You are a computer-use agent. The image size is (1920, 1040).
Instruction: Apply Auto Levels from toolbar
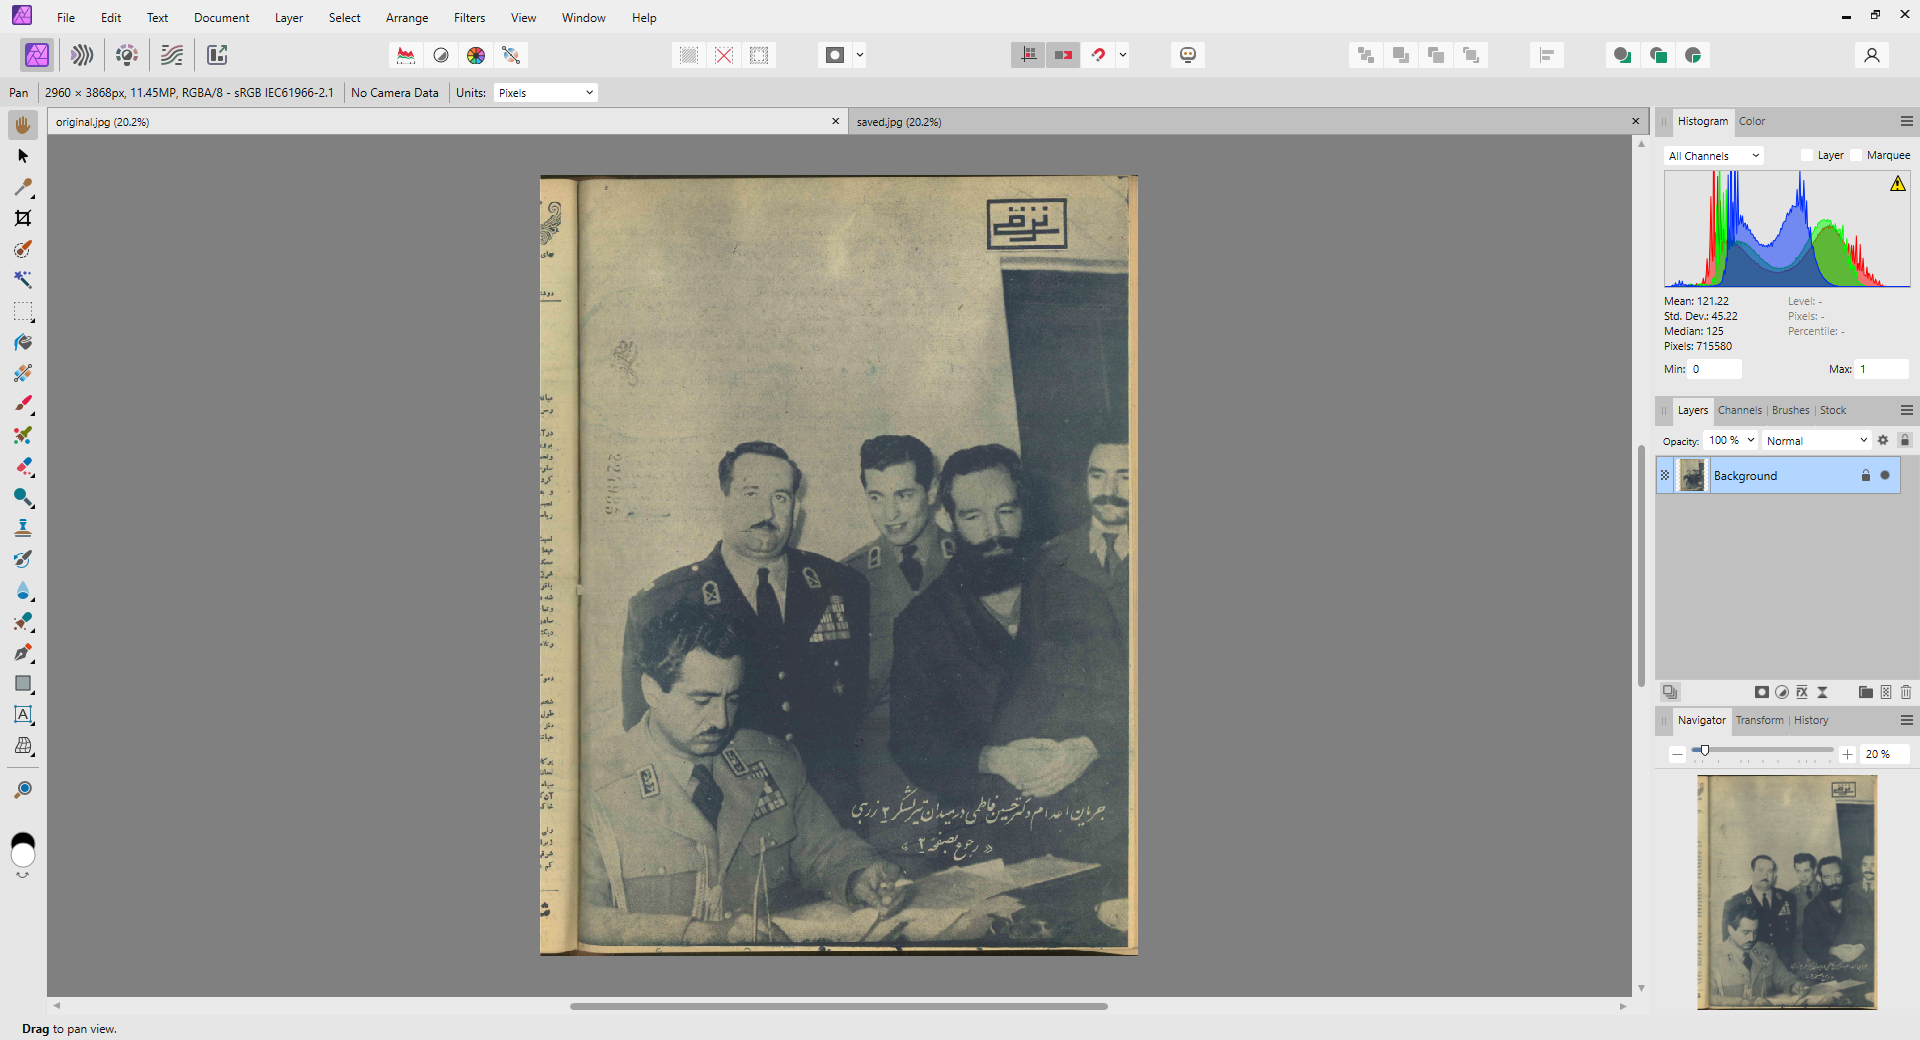point(406,55)
